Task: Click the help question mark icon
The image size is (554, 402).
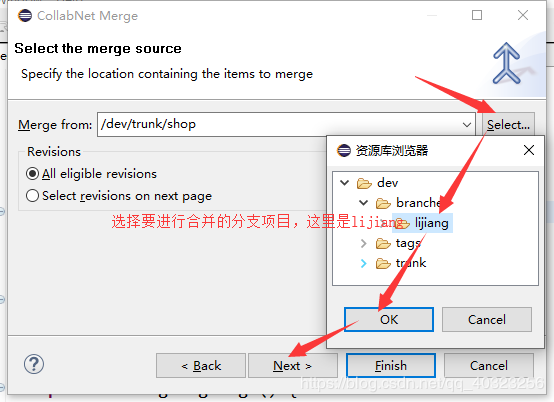Action: (34, 364)
